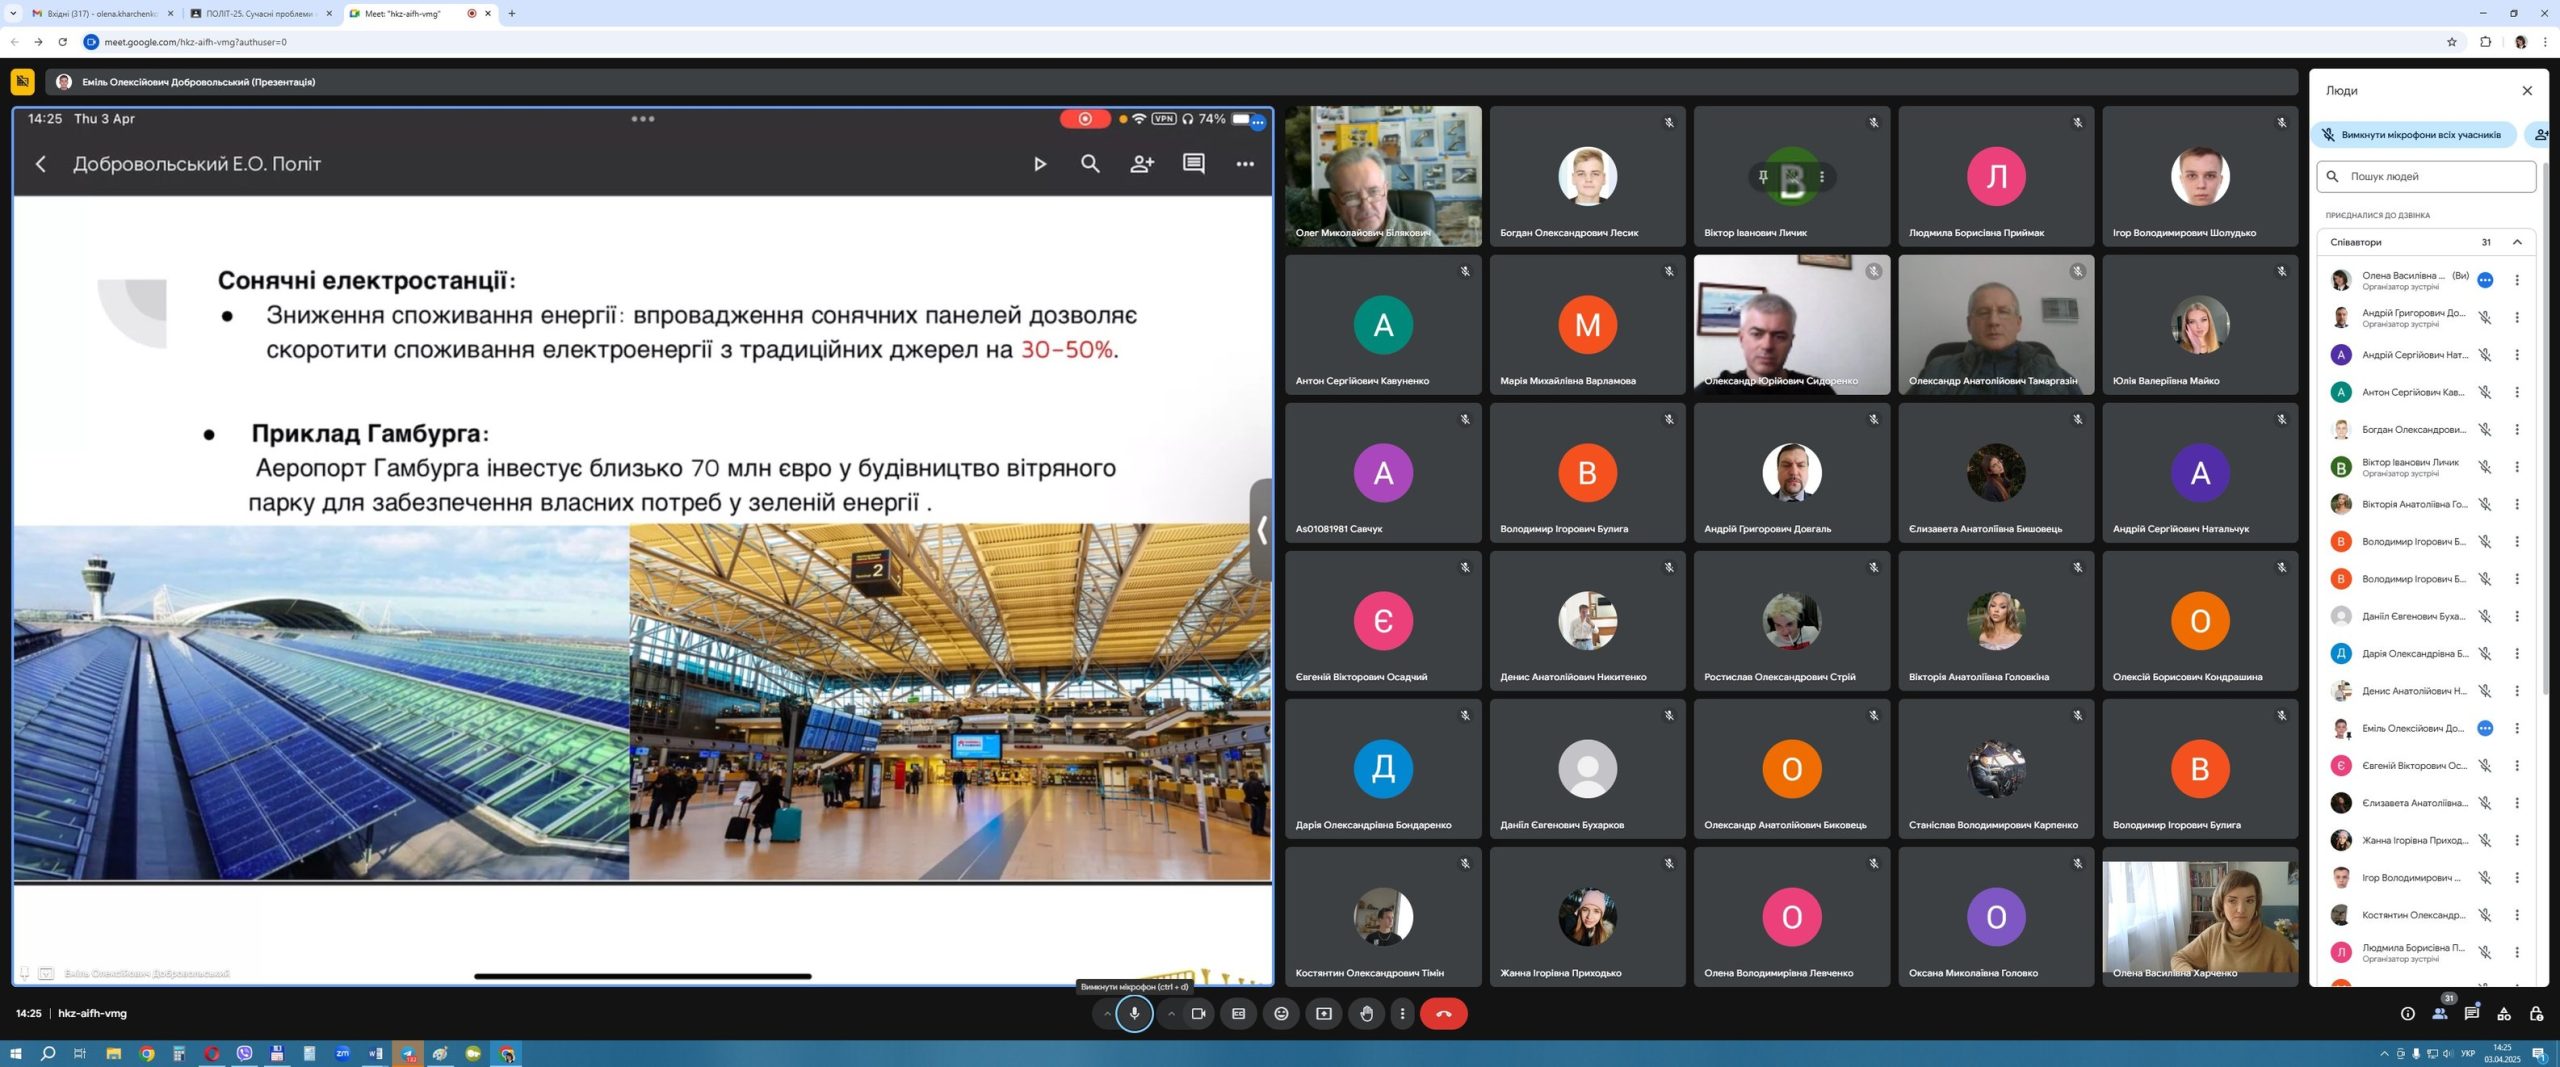Open host controls lock icon
The image size is (2560, 1067).
(2535, 1013)
